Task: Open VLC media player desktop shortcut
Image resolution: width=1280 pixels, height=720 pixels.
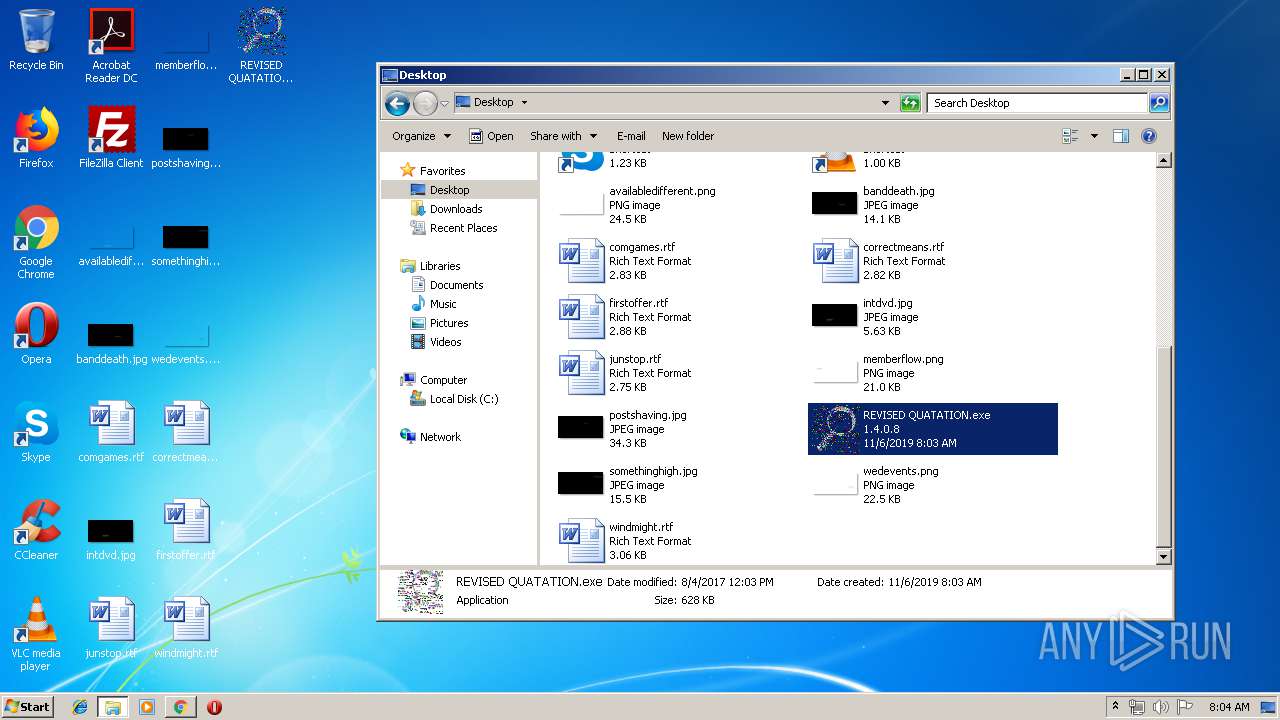Action: click(36, 634)
